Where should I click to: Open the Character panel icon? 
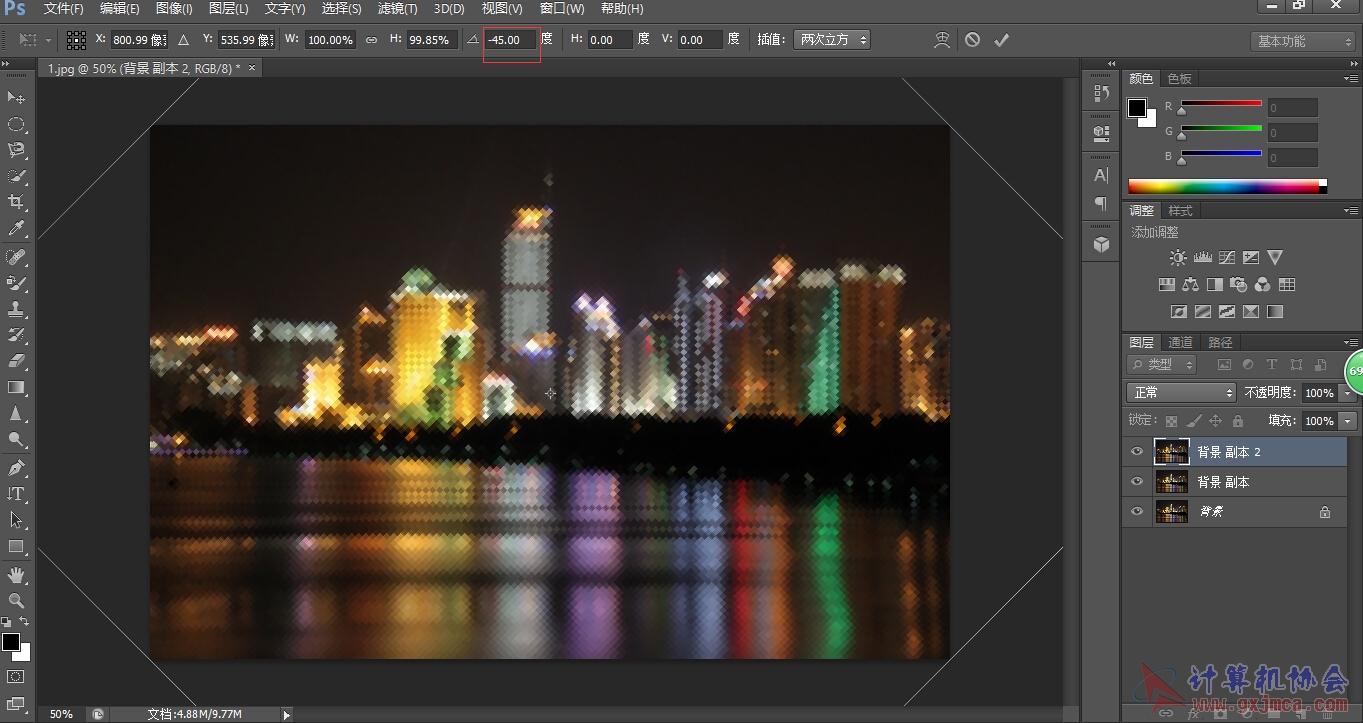click(1101, 176)
